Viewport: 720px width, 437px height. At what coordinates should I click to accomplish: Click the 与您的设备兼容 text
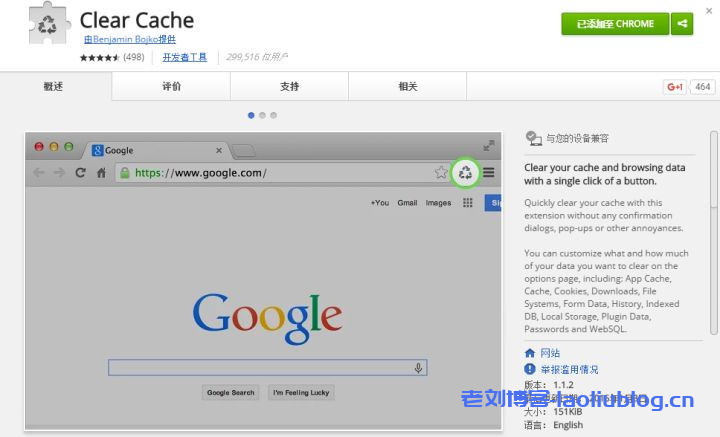pyautogui.click(x=577, y=138)
